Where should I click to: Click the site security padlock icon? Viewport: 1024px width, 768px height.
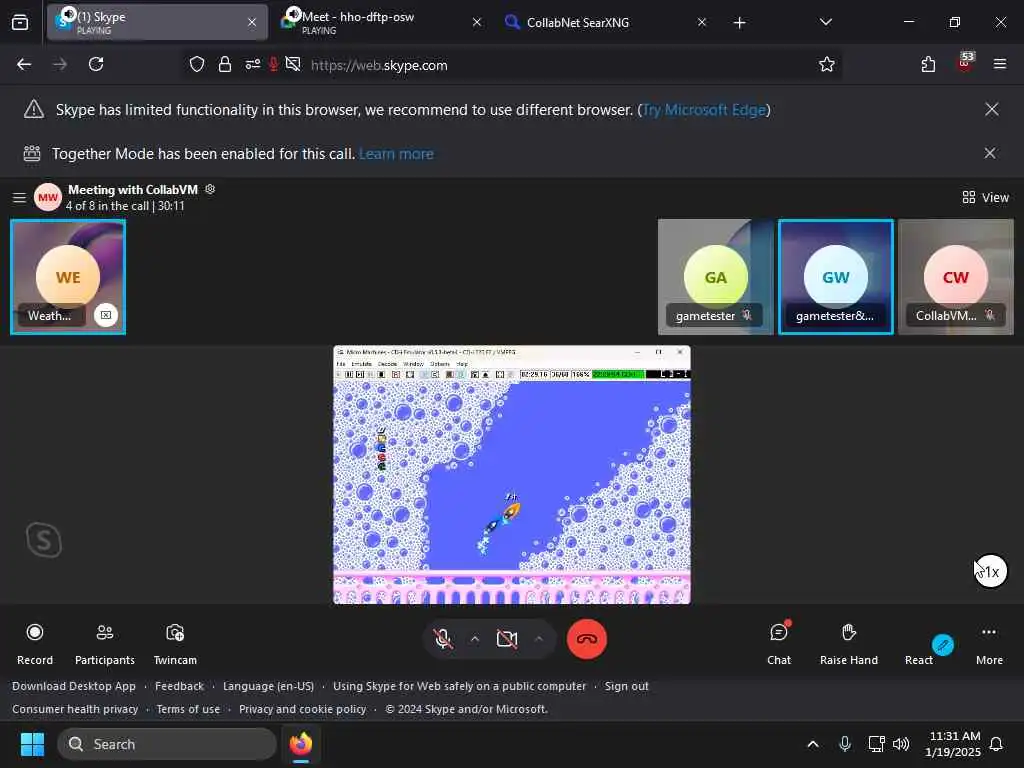click(x=225, y=64)
